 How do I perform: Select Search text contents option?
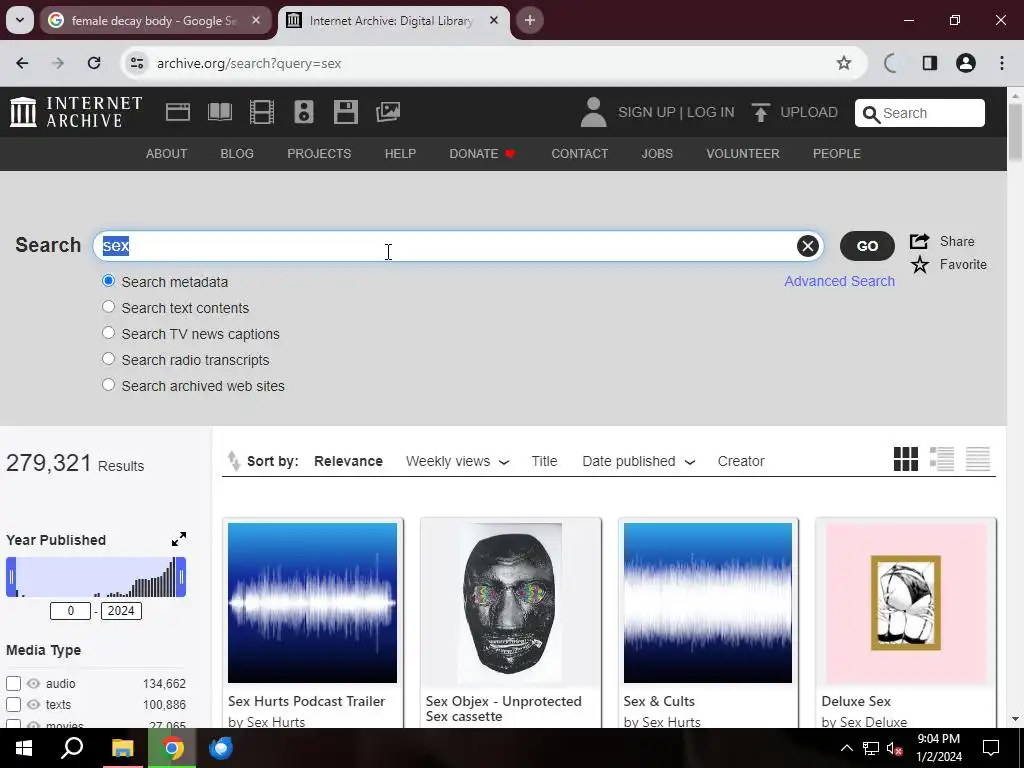point(108,308)
